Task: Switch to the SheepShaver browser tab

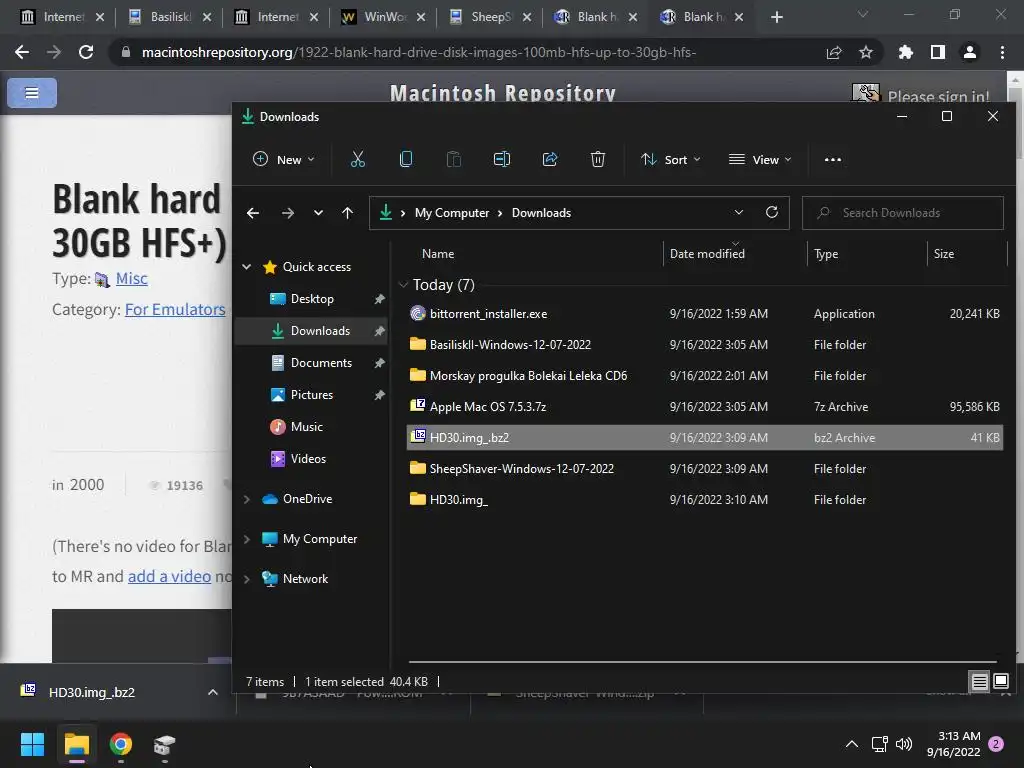Action: [x=490, y=17]
